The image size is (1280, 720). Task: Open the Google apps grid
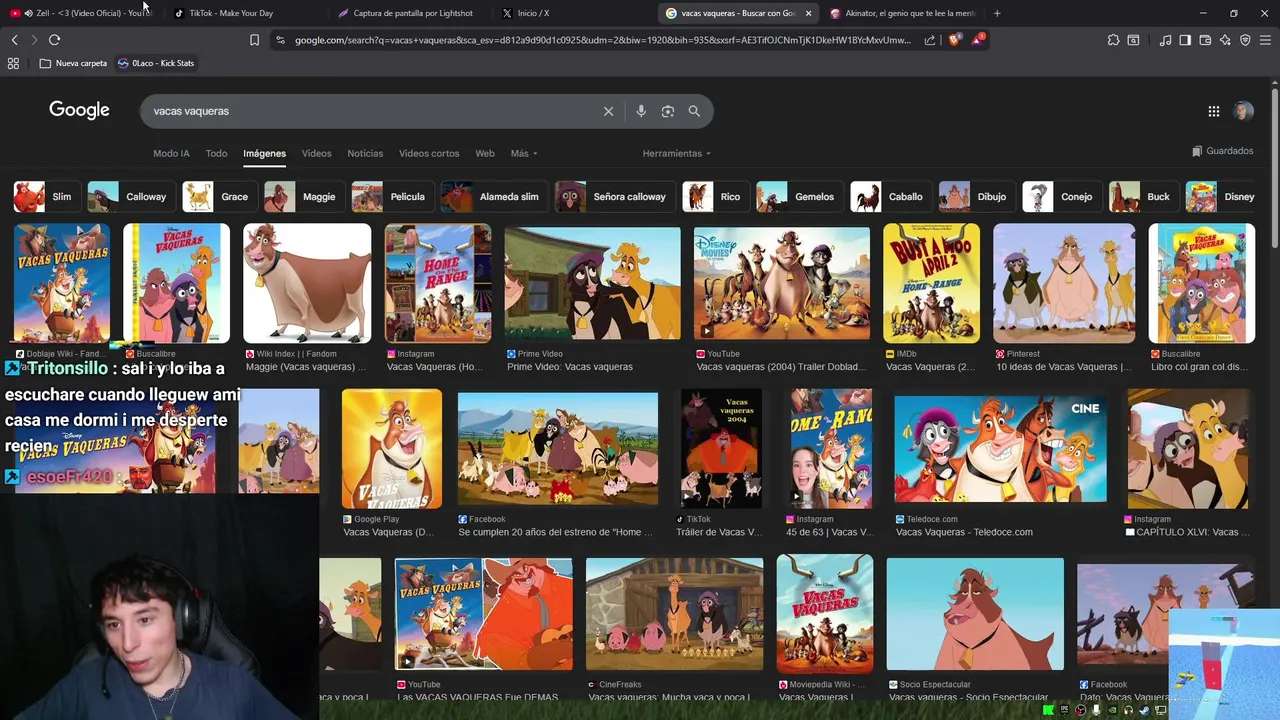tap(1213, 111)
